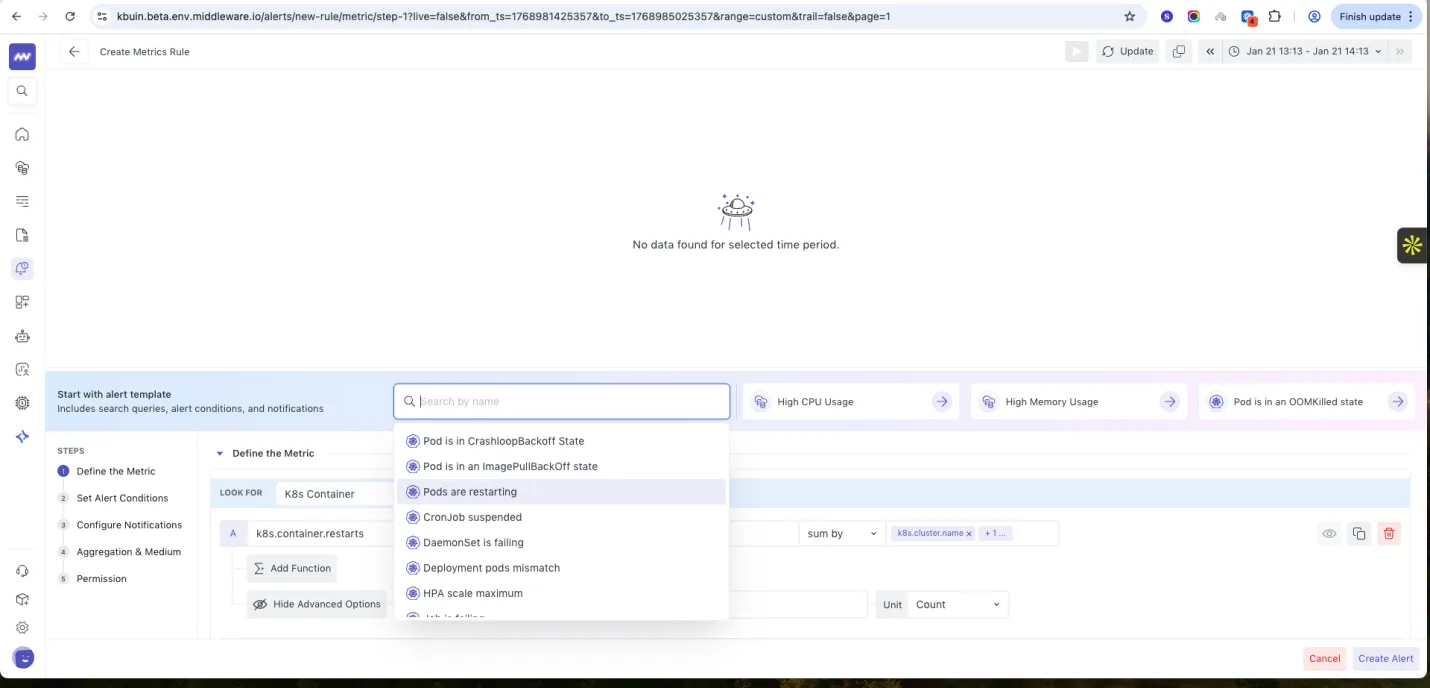Choose Pod is in an OOMKilled state card
The height and width of the screenshot is (688, 1430).
[x=1307, y=401]
